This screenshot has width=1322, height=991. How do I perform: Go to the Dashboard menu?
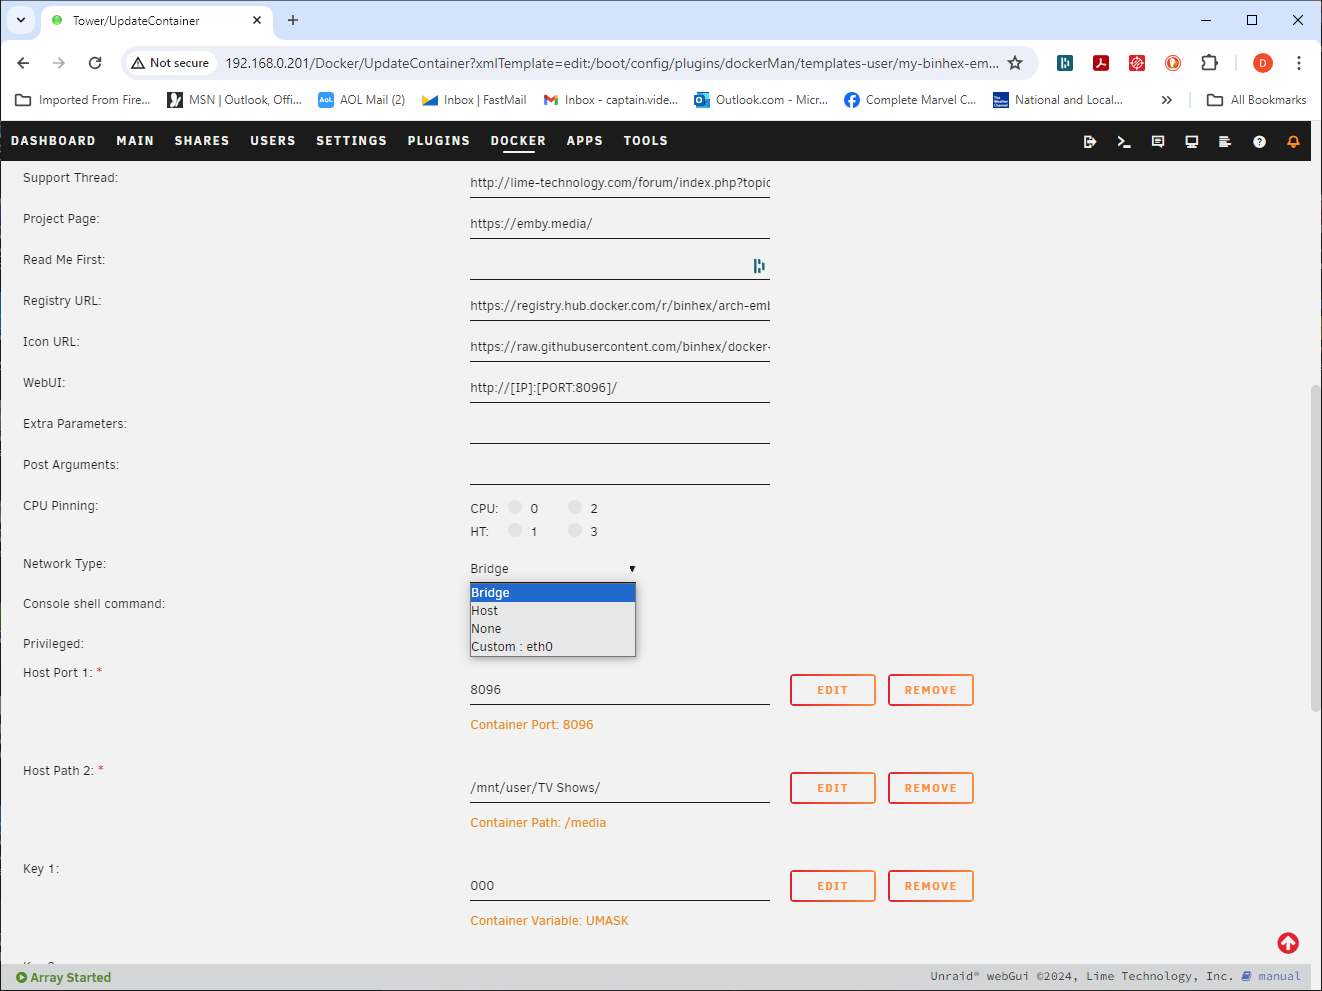pos(53,141)
